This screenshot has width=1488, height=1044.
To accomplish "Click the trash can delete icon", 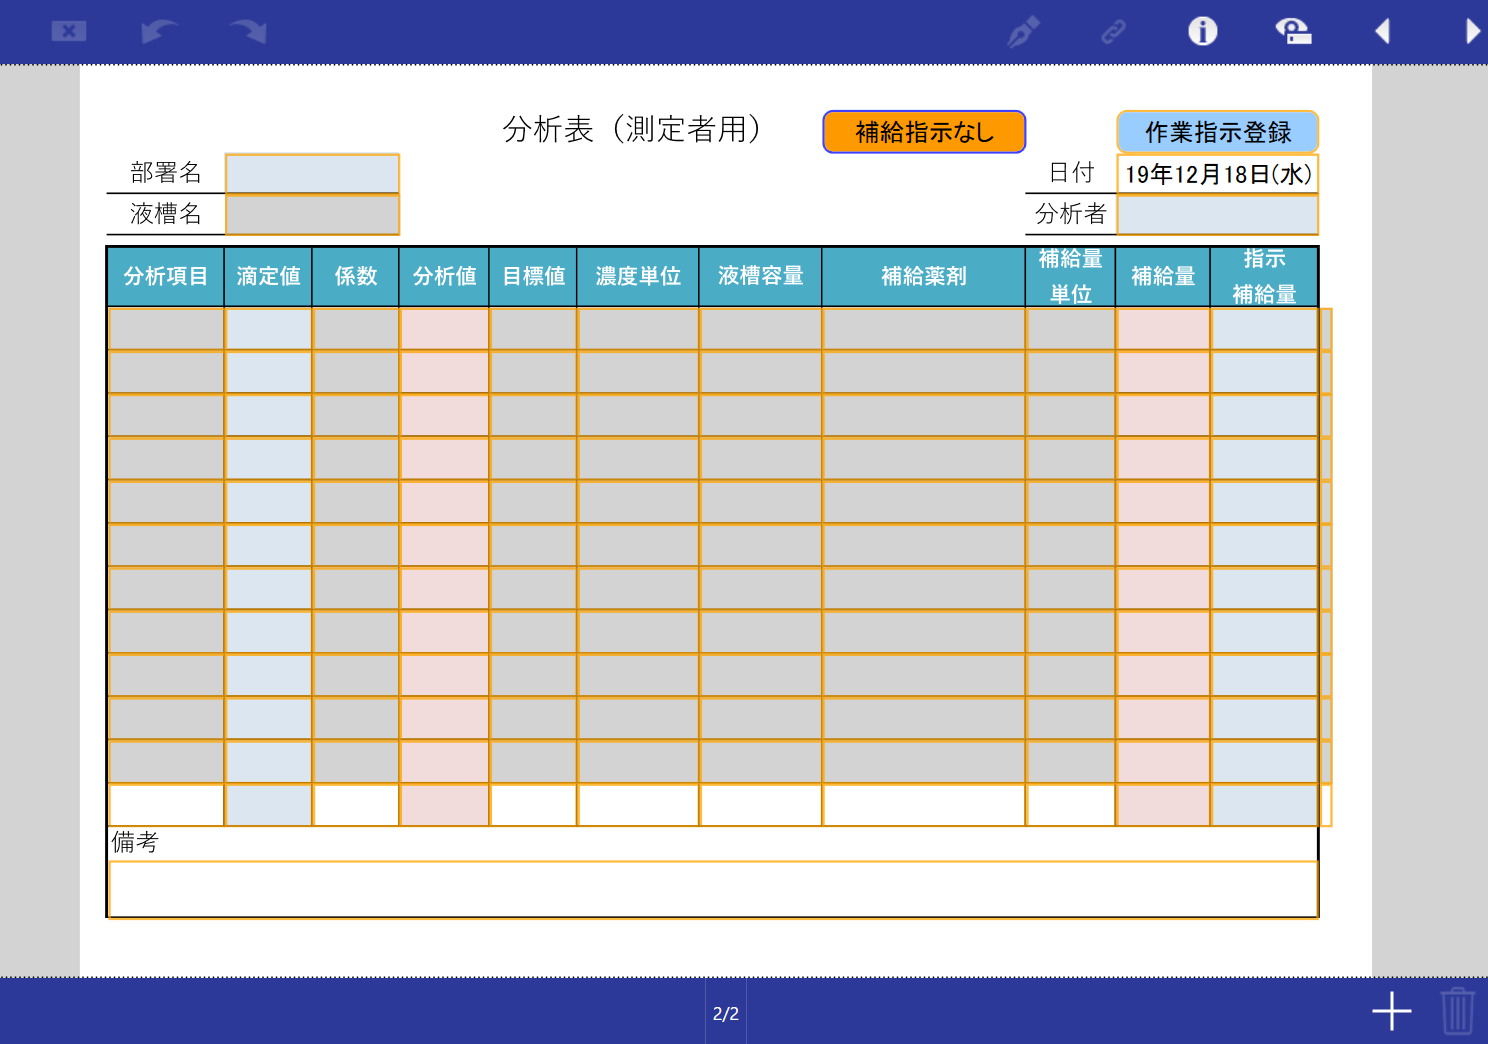I will (x=1457, y=1011).
